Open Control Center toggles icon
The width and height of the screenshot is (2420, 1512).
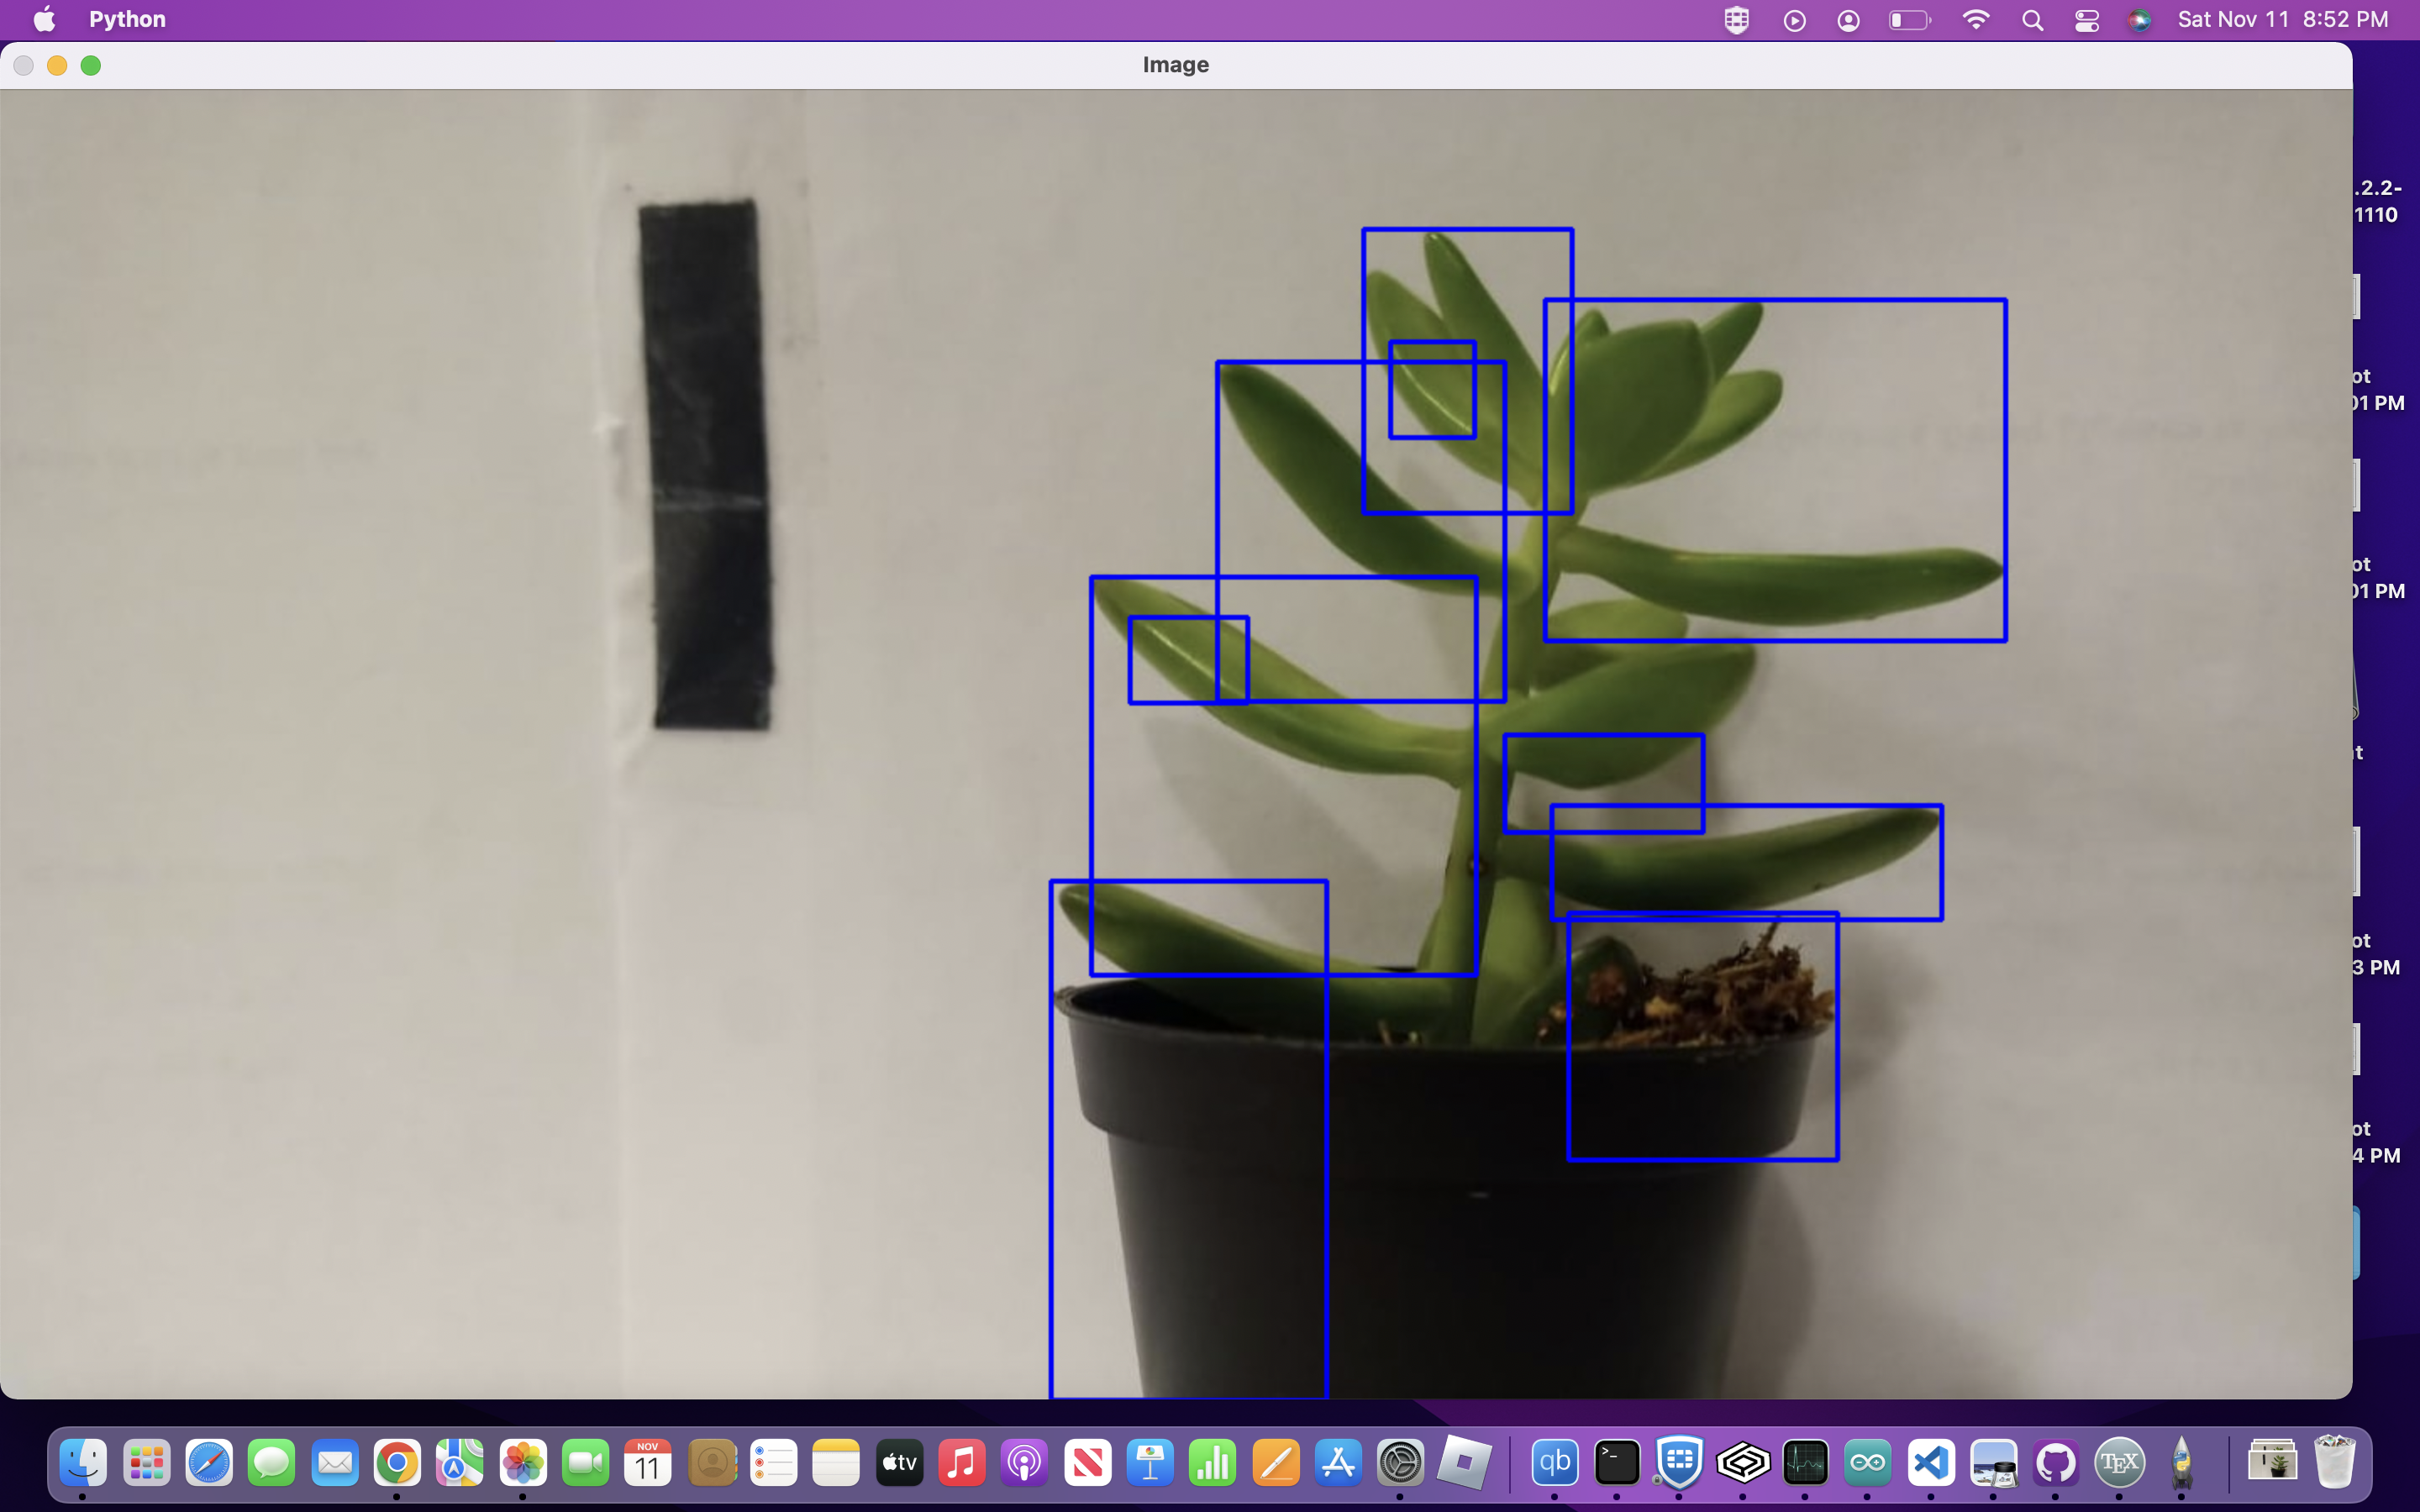[x=2086, y=20]
